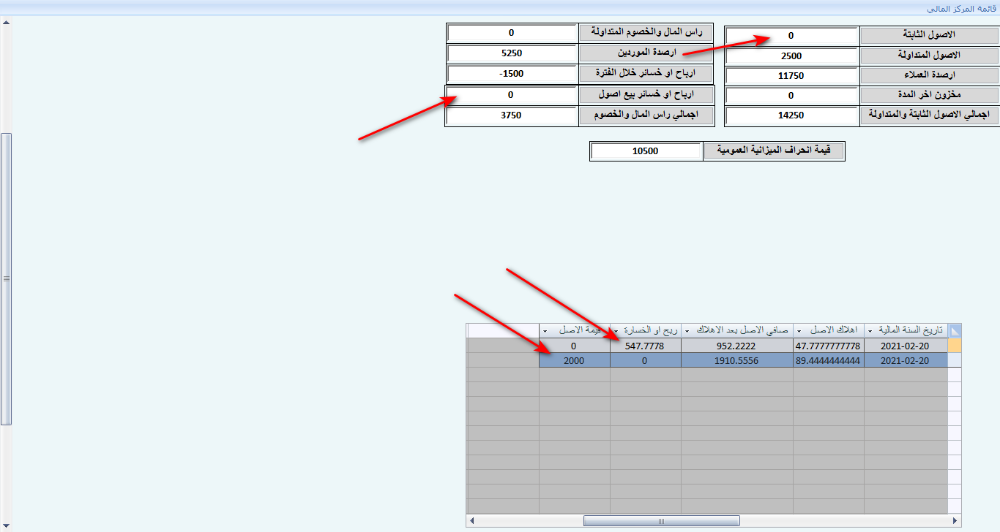Click the اجمالي راس المال والخصوم field showing 3750
The height and width of the screenshot is (532, 1000).
click(511, 116)
